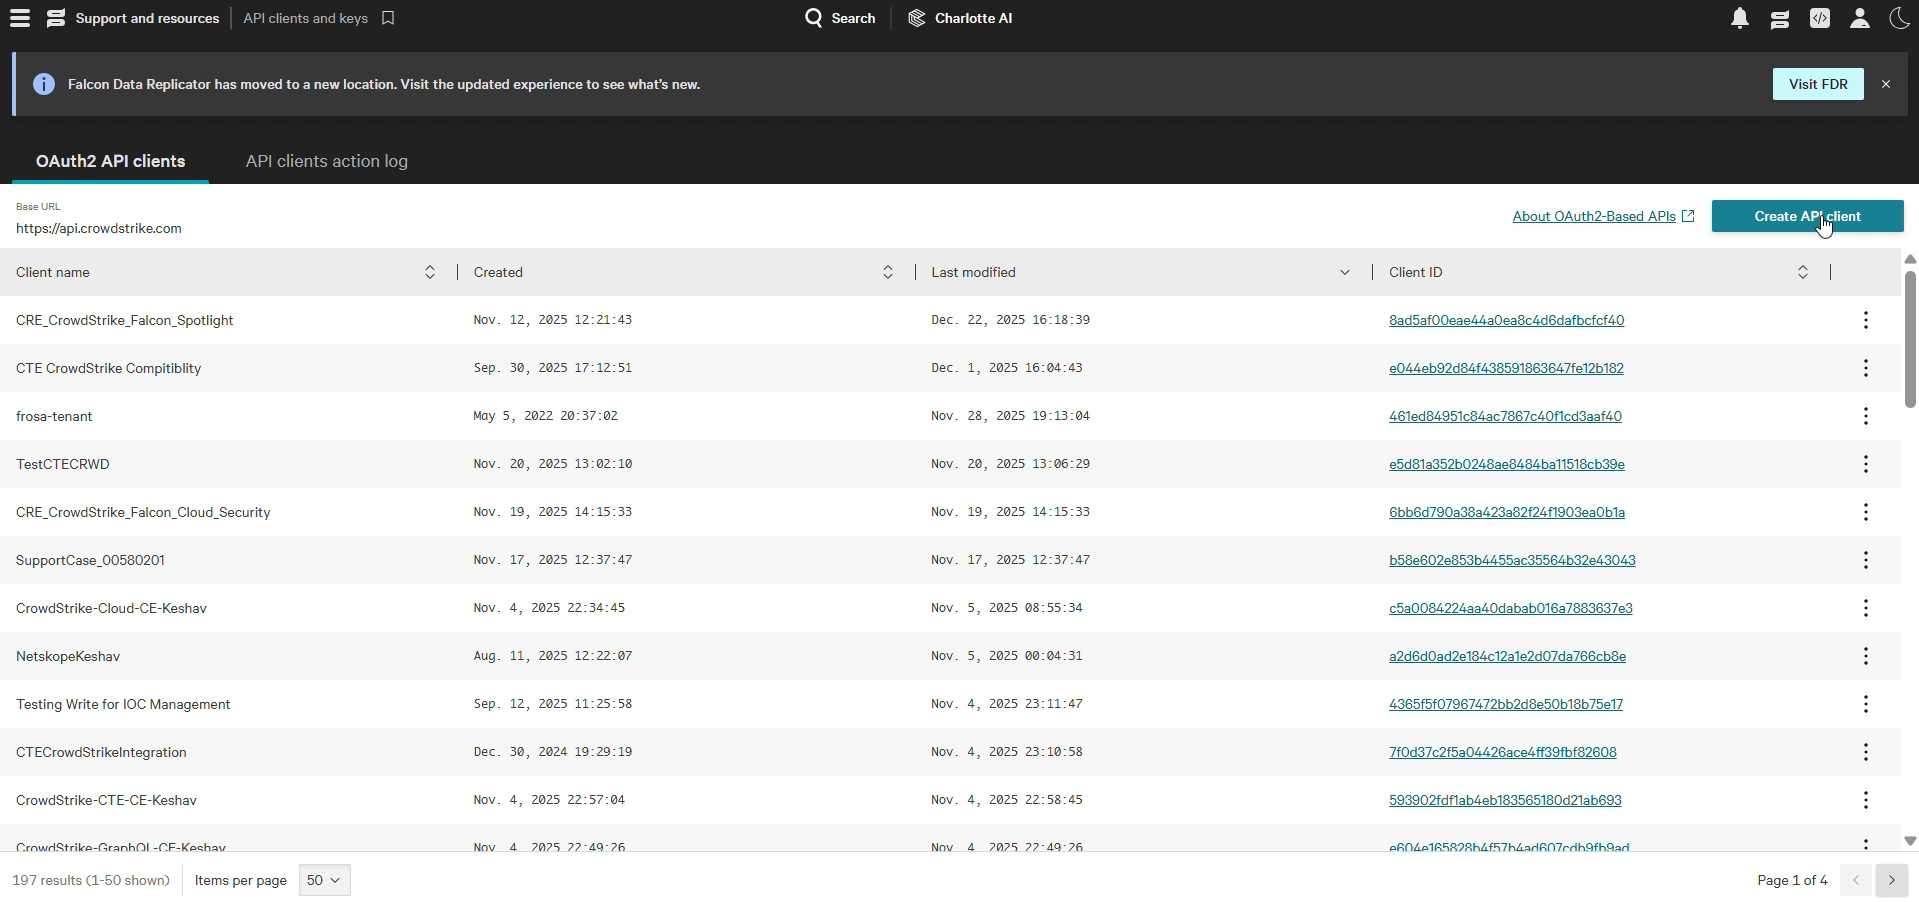The width and height of the screenshot is (1919, 902).
Task: Open client ID 593902fdf1ab4eb183565180d21ab693
Action: pos(1505,800)
